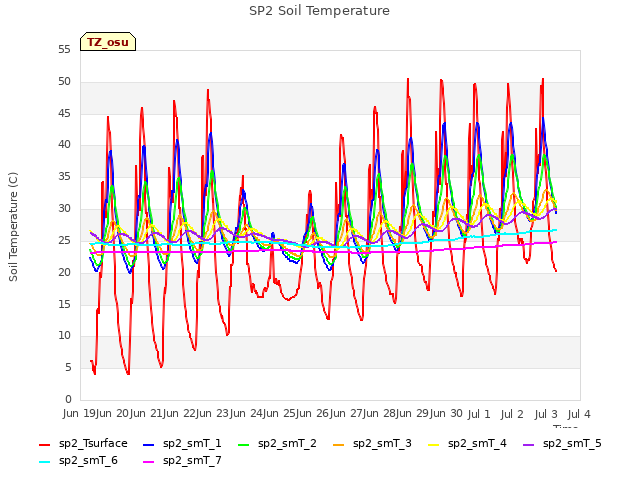Click the green sp2_smT_2 legend swatch
The height and width of the screenshot is (480, 640).
pyautogui.click(x=244, y=444)
